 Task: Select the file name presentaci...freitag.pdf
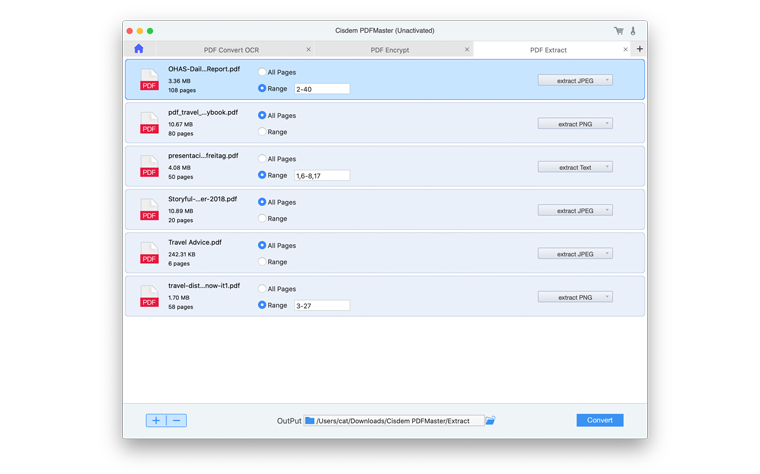click(x=203, y=156)
